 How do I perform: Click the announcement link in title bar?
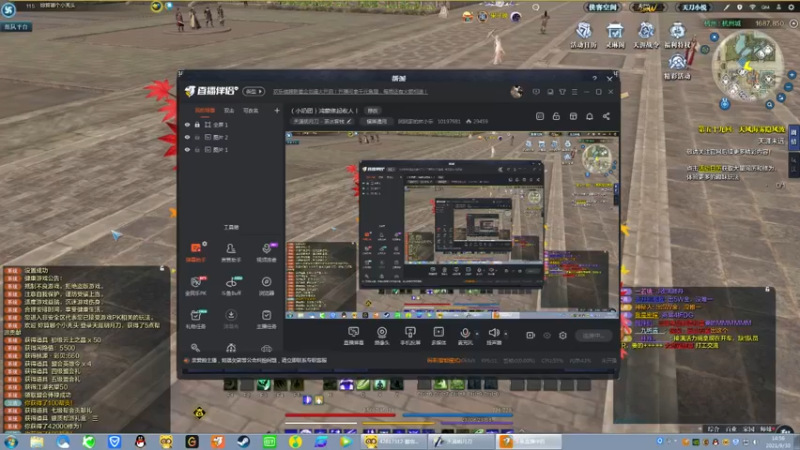click(x=350, y=92)
